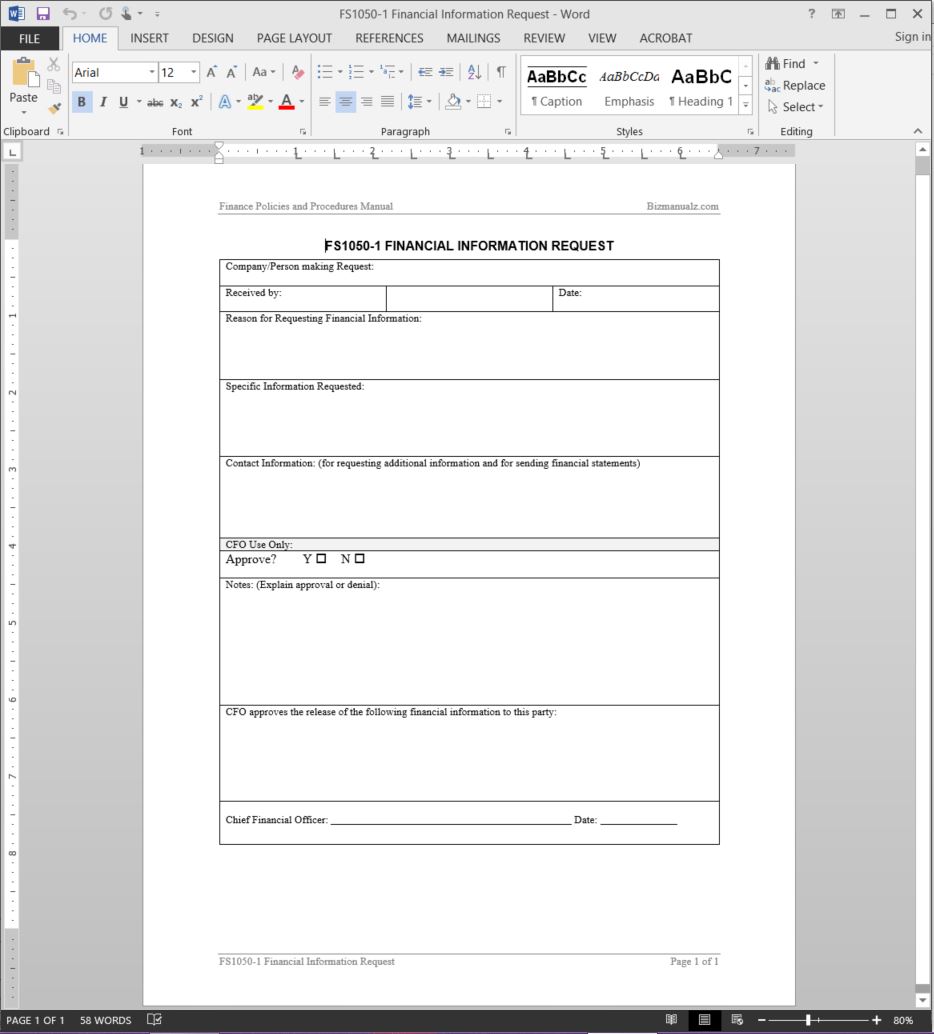The image size is (934, 1034).
Task: Apply the Heading 1 style
Action: pyautogui.click(x=701, y=86)
